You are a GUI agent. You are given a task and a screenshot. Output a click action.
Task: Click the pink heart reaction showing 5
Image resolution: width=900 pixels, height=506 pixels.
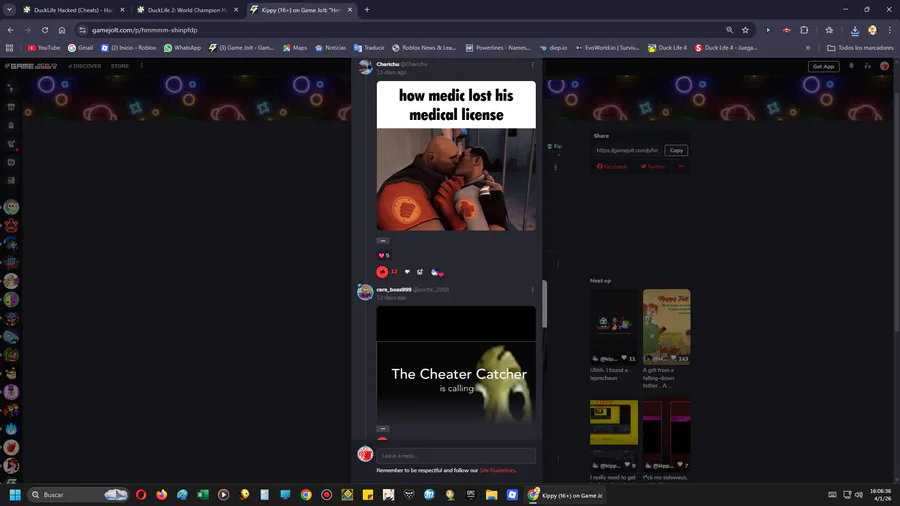[383, 255]
